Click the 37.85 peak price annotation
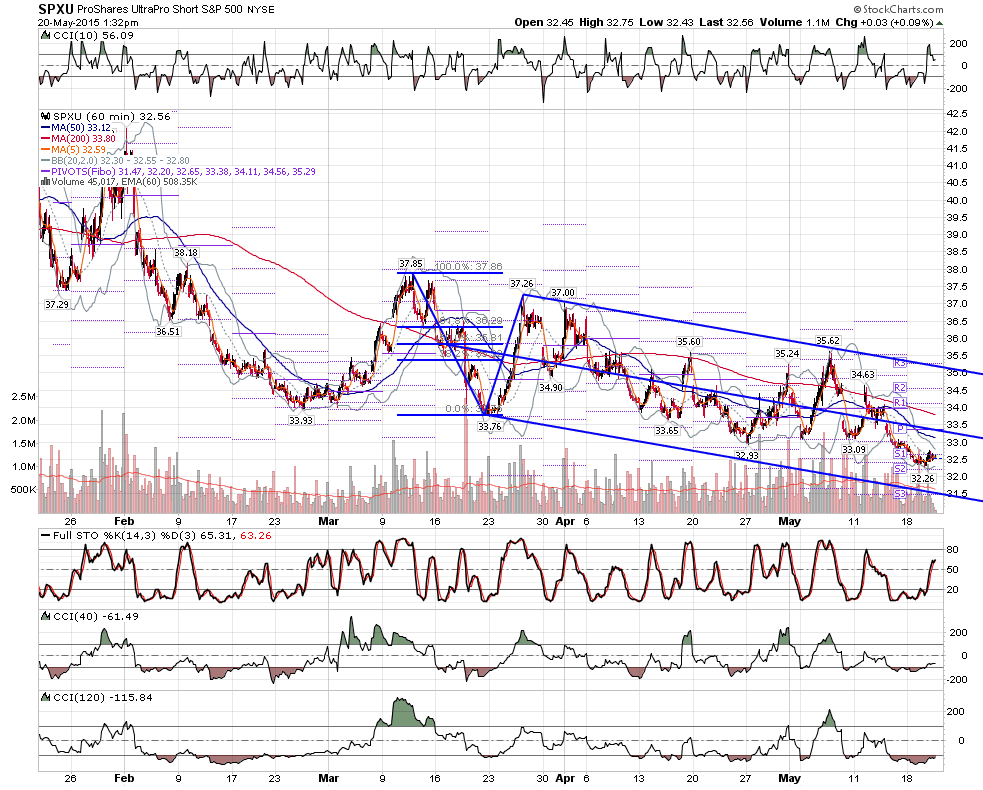This screenshot has width=983, height=790. (411, 264)
